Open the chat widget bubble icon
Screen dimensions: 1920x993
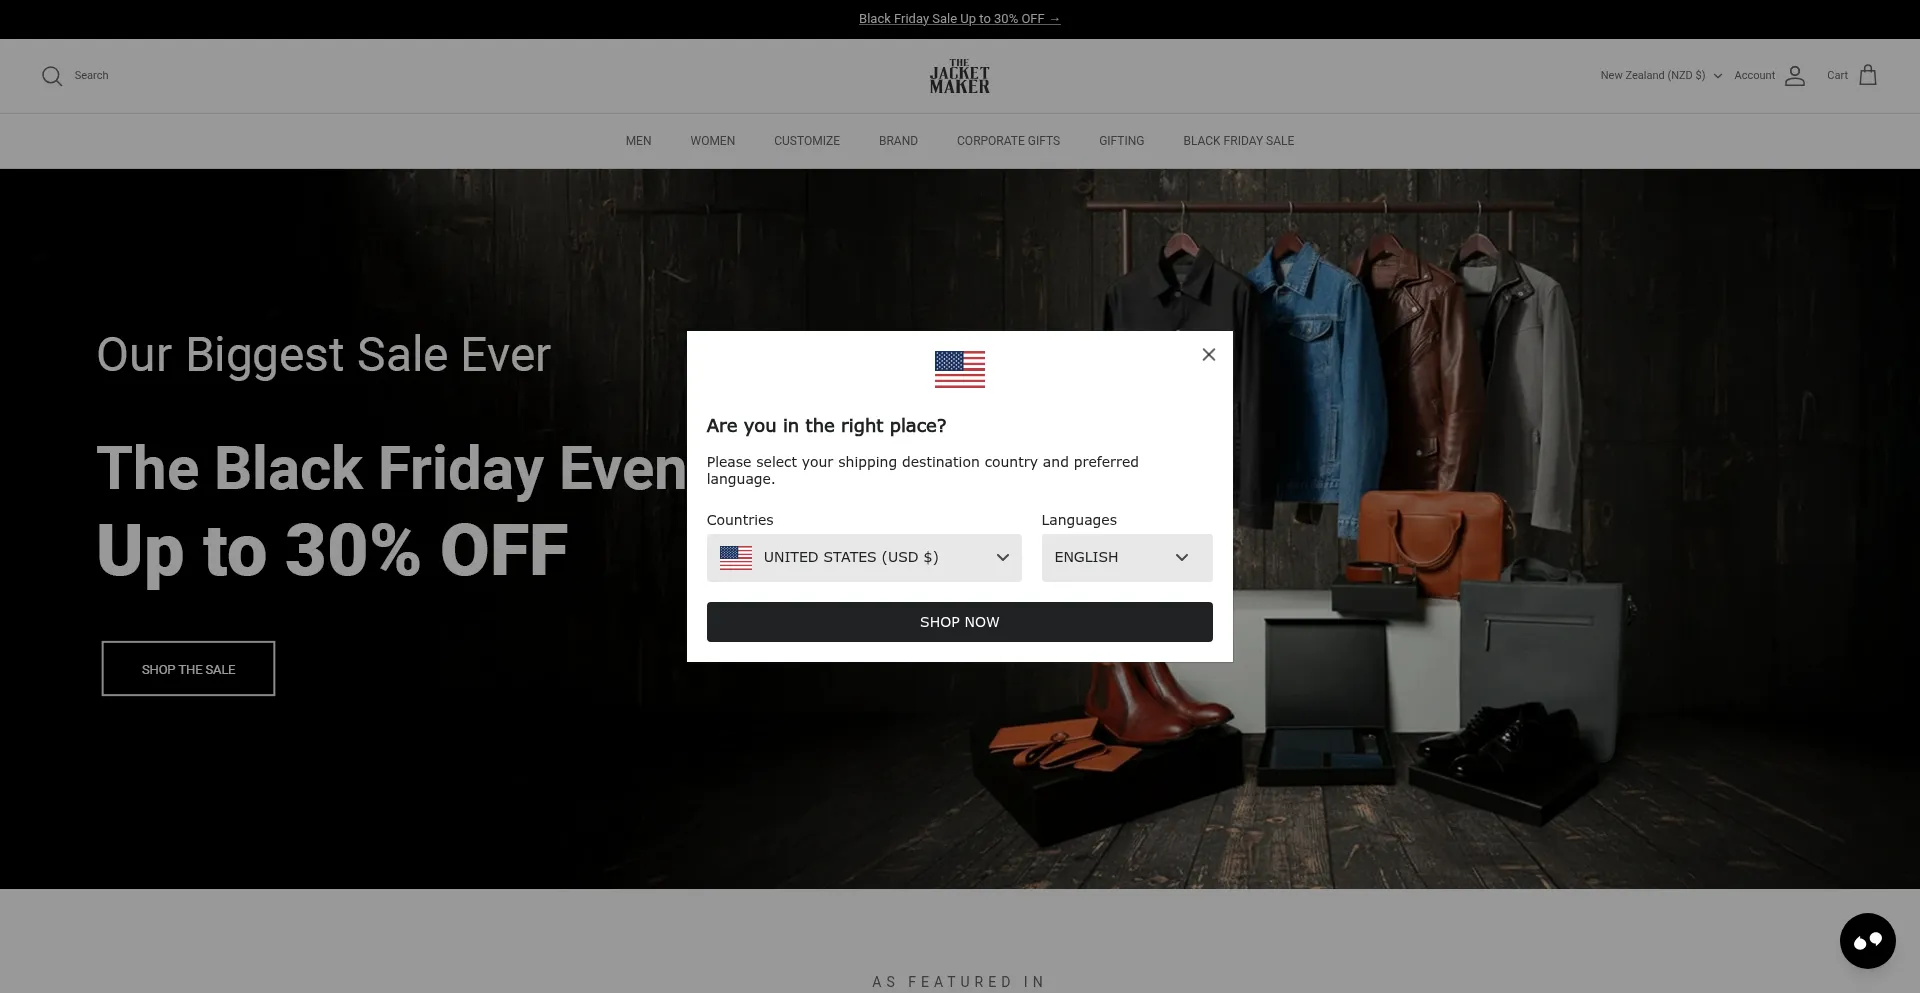tap(1868, 941)
